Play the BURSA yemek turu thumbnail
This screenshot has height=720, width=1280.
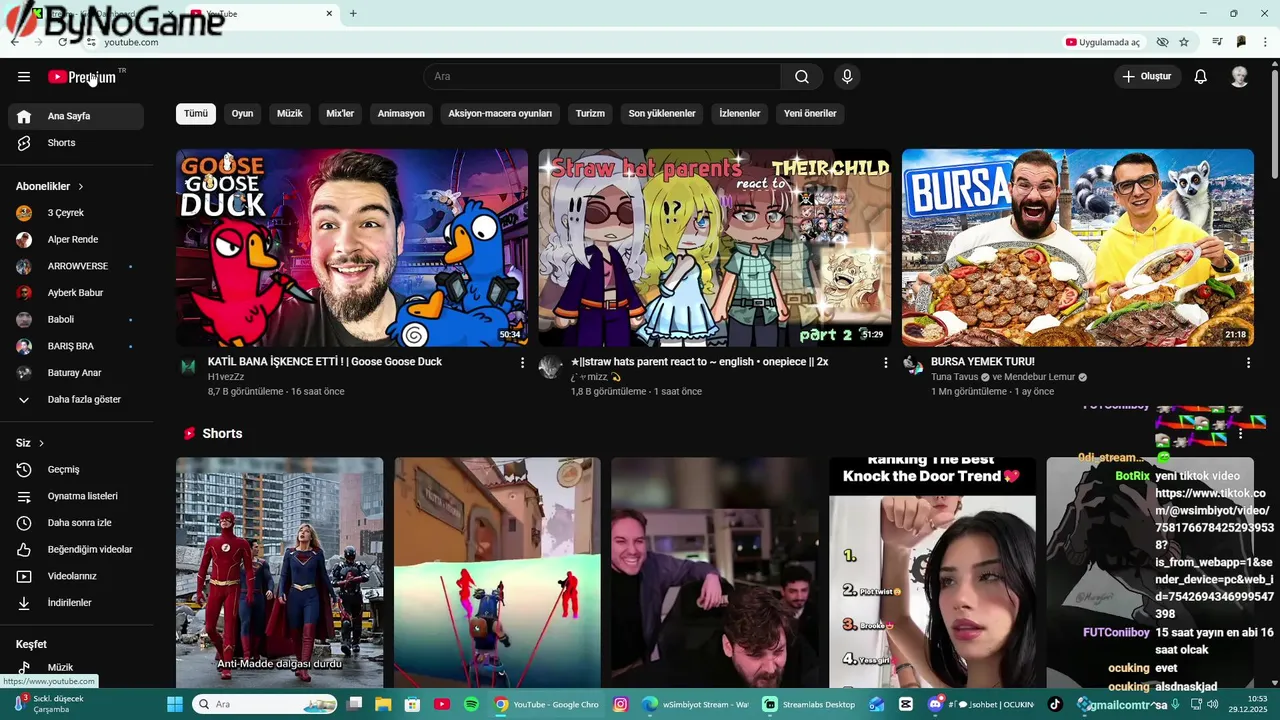coord(1078,248)
